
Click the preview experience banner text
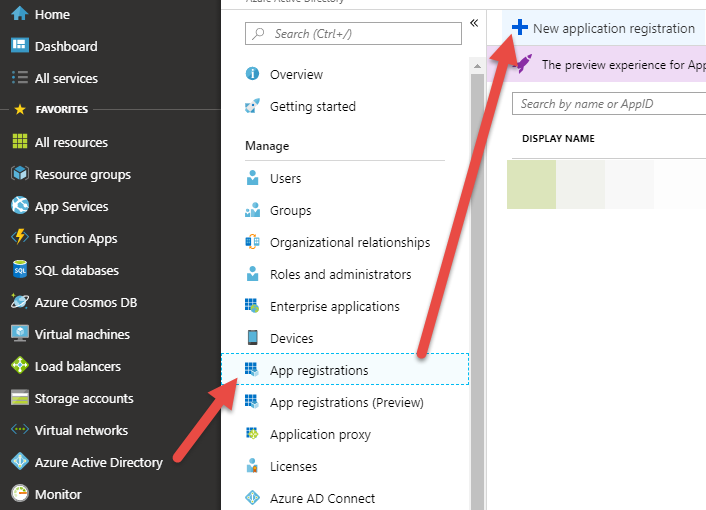(624, 65)
